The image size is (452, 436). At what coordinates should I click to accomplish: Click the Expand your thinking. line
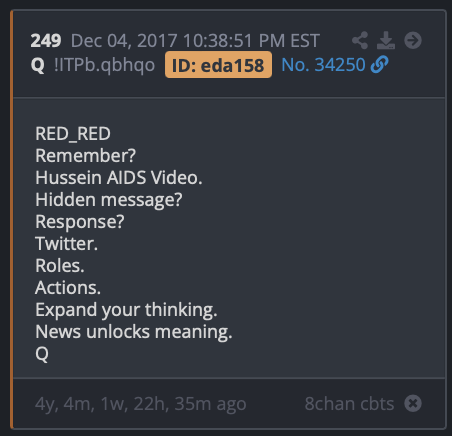[x=126, y=310]
